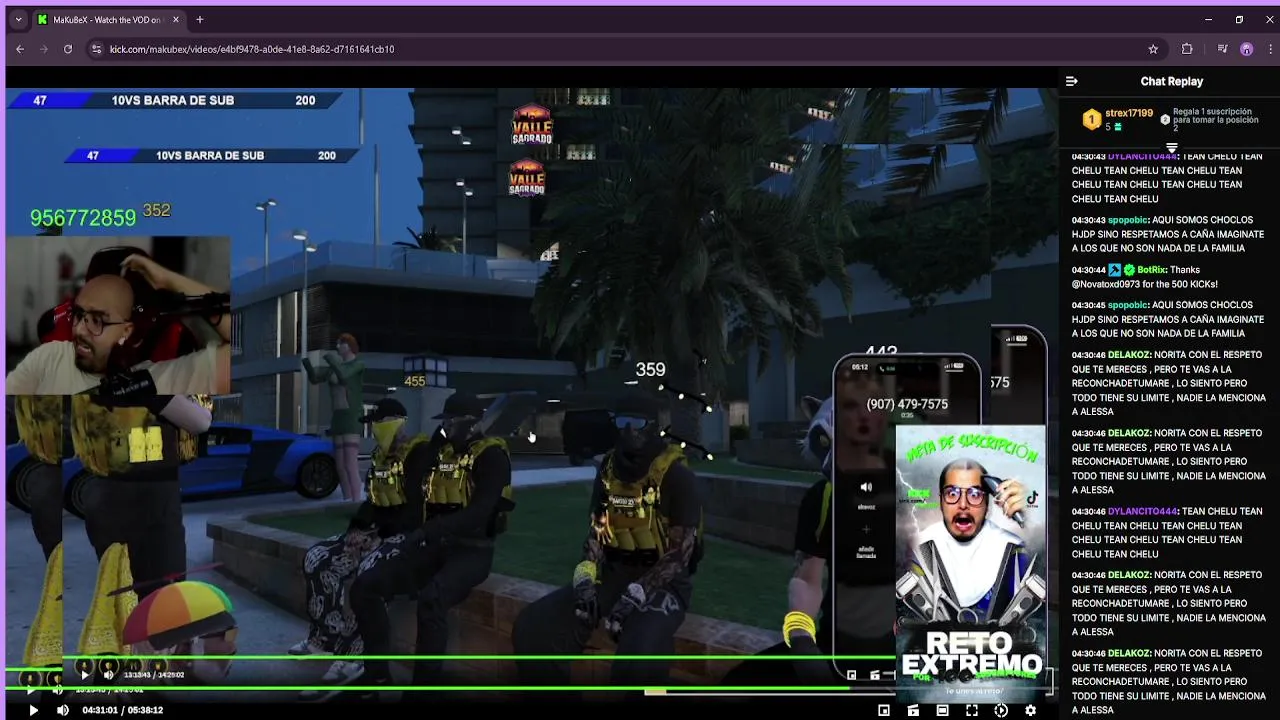1280x720 pixels.
Task: Open the playback speed control icon
Action: [x=1001, y=710]
